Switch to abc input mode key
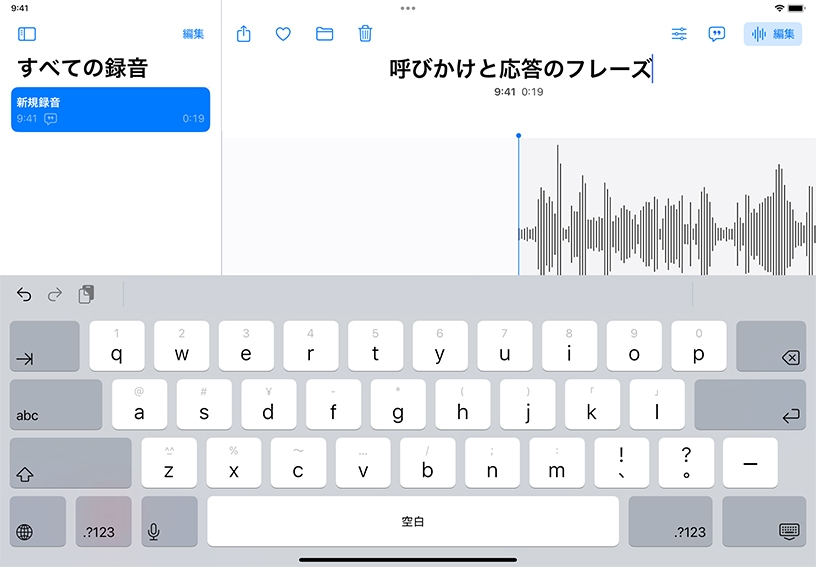This screenshot has width=816, height=567. pyautogui.click(x=56, y=405)
